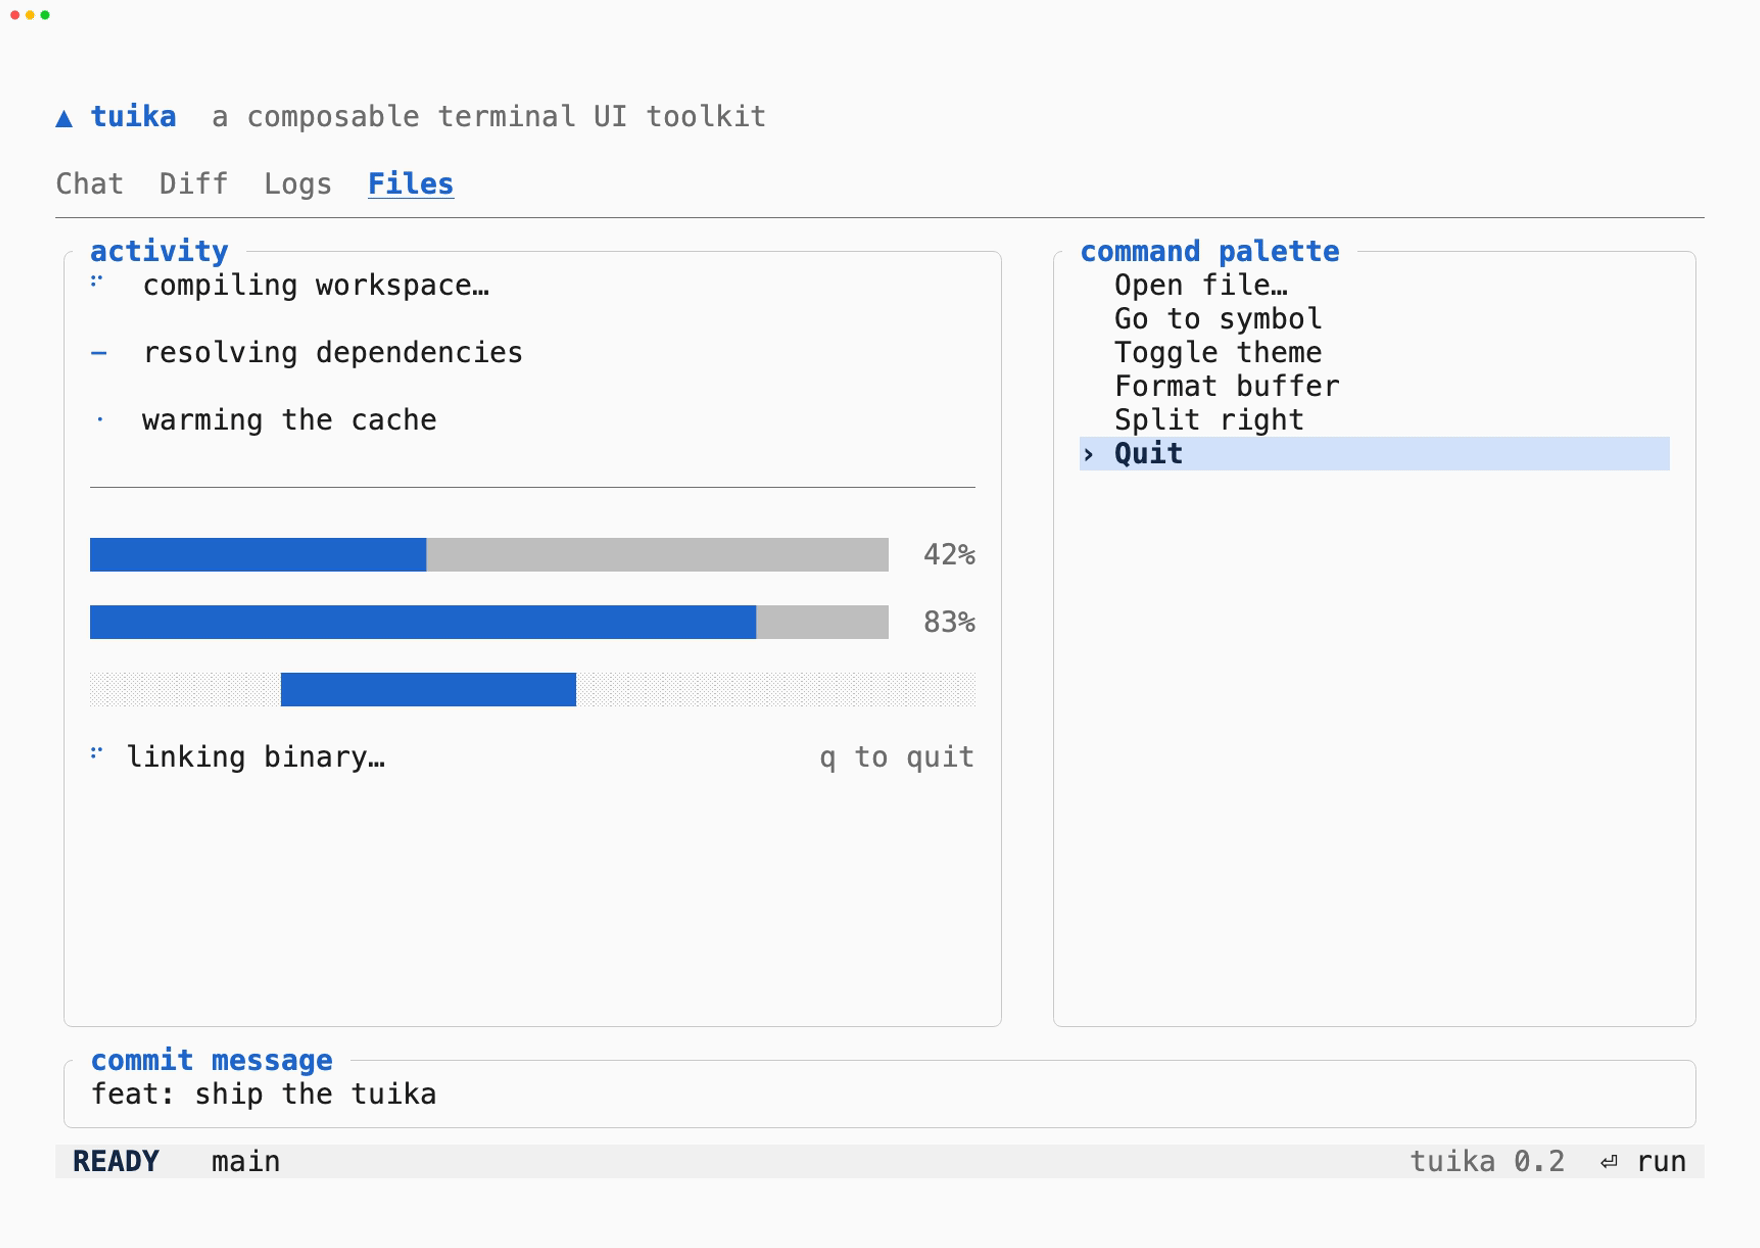Screen dimensions: 1760x1248
Task: Click the 'compiling workspace…' text
Action: (x=316, y=285)
